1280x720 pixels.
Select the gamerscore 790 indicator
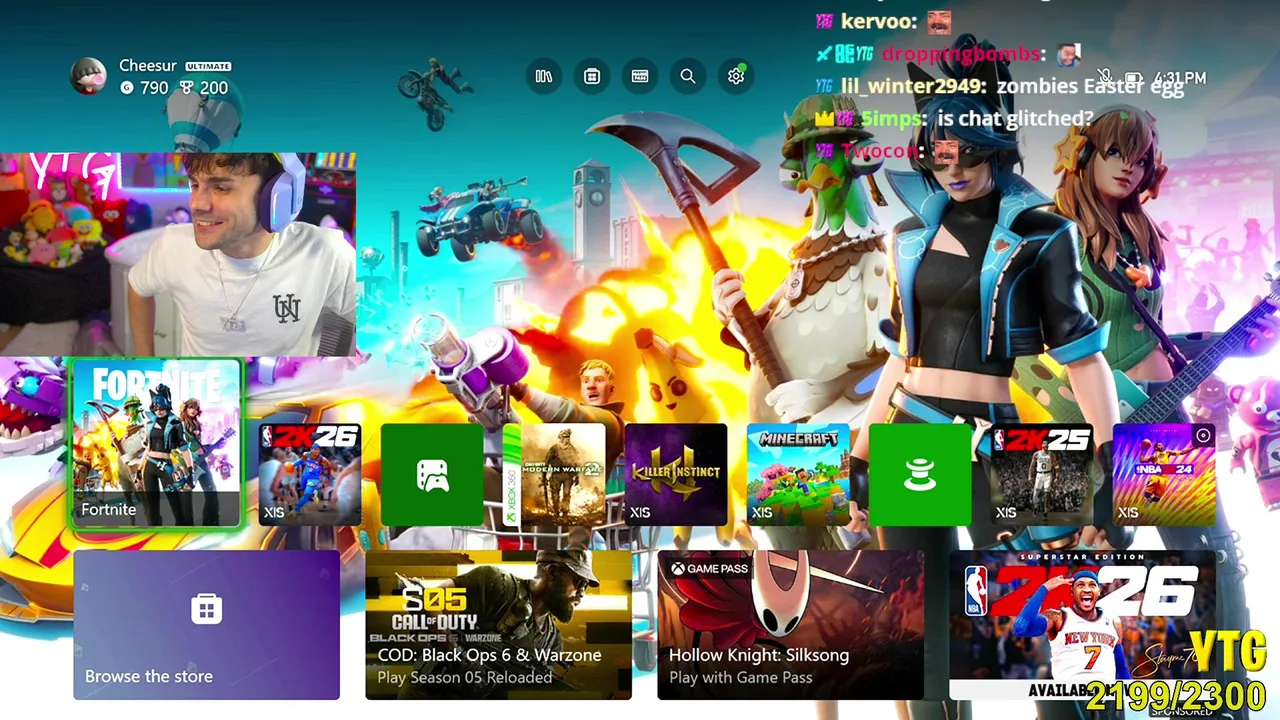click(x=144, y=88)
